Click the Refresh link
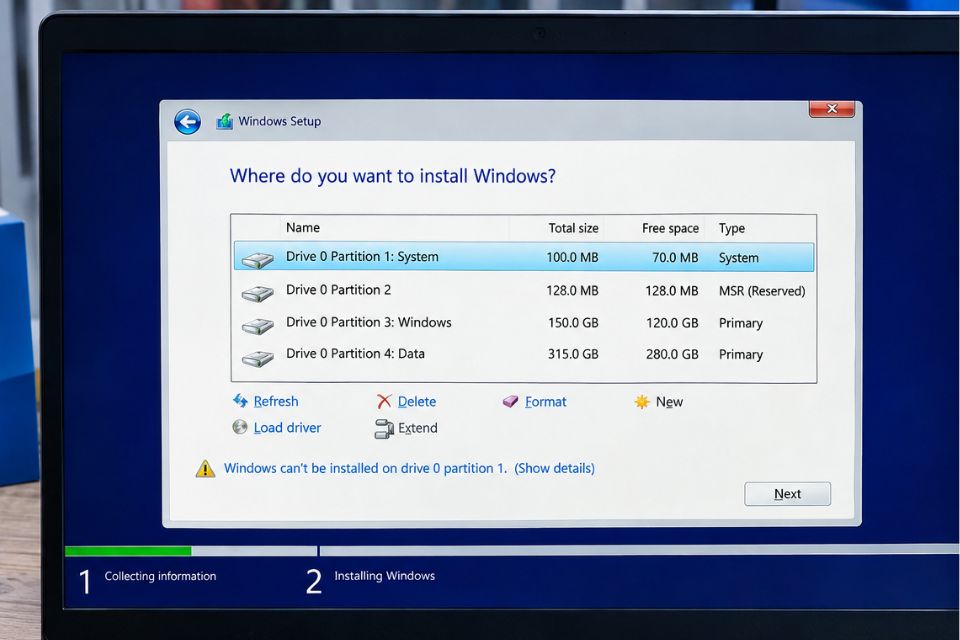 pos(276,401)
